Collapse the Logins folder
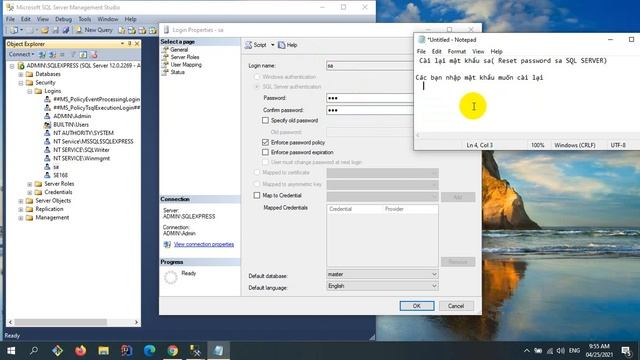The image size is (640, 360). [x=29, y=91]
